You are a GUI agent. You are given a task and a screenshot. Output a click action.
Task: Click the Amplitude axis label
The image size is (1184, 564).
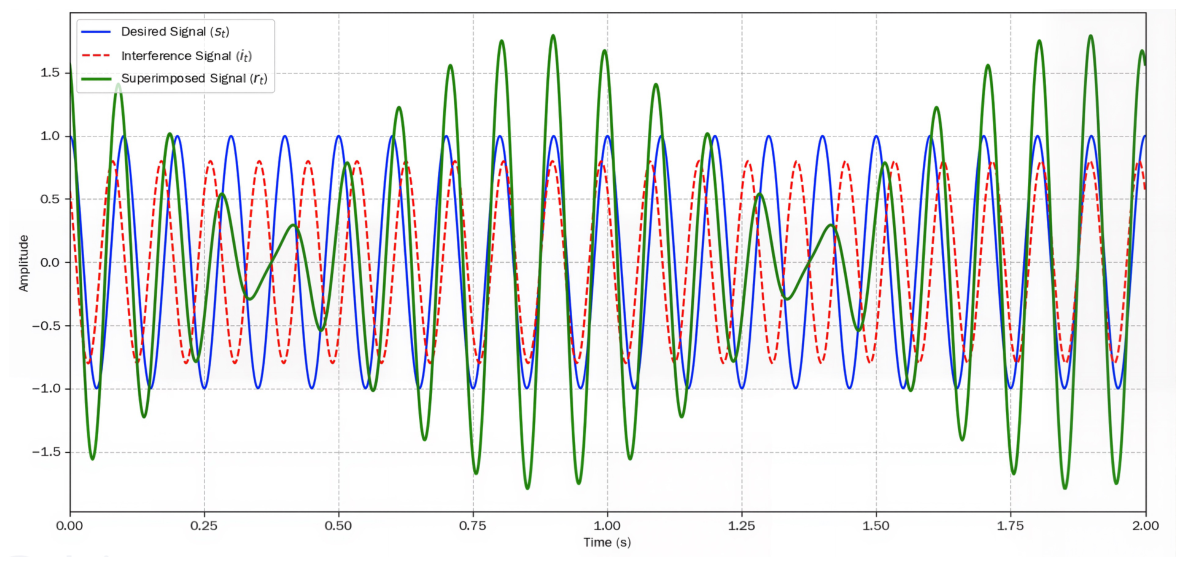[x=24, y=263]
